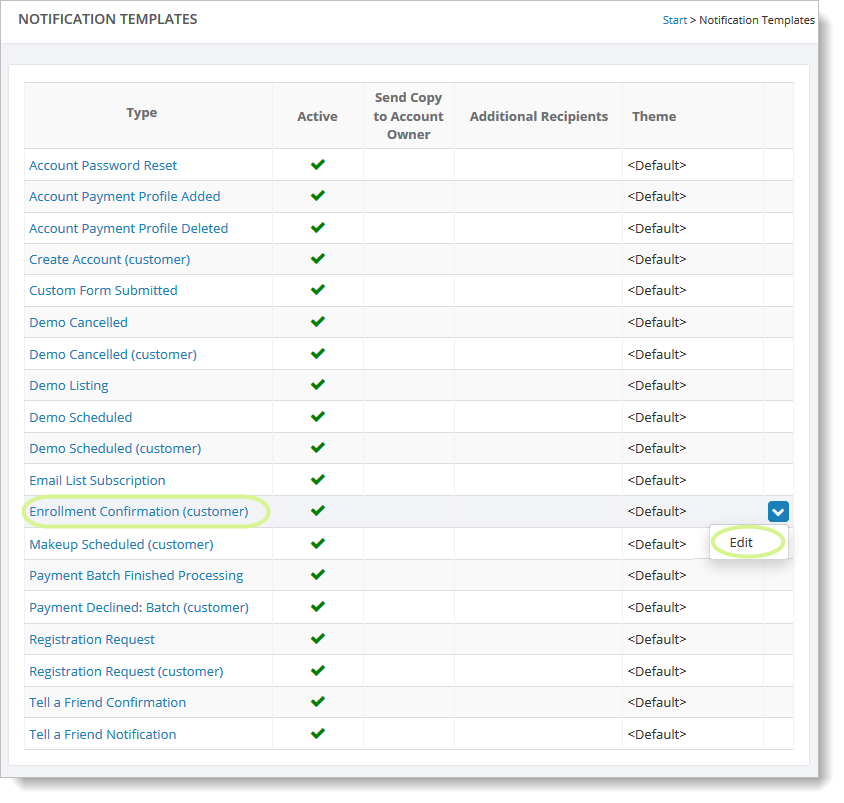Image resolution: width=844 pixels, height=803 pixels.
Task: Open Account Payment Profile Deleted template
Action: [x=128, y=228]
